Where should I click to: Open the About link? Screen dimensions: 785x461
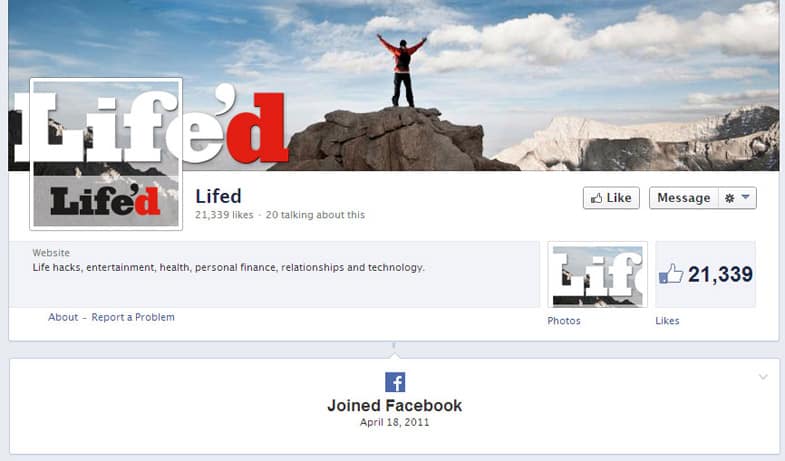pos(63,317)
